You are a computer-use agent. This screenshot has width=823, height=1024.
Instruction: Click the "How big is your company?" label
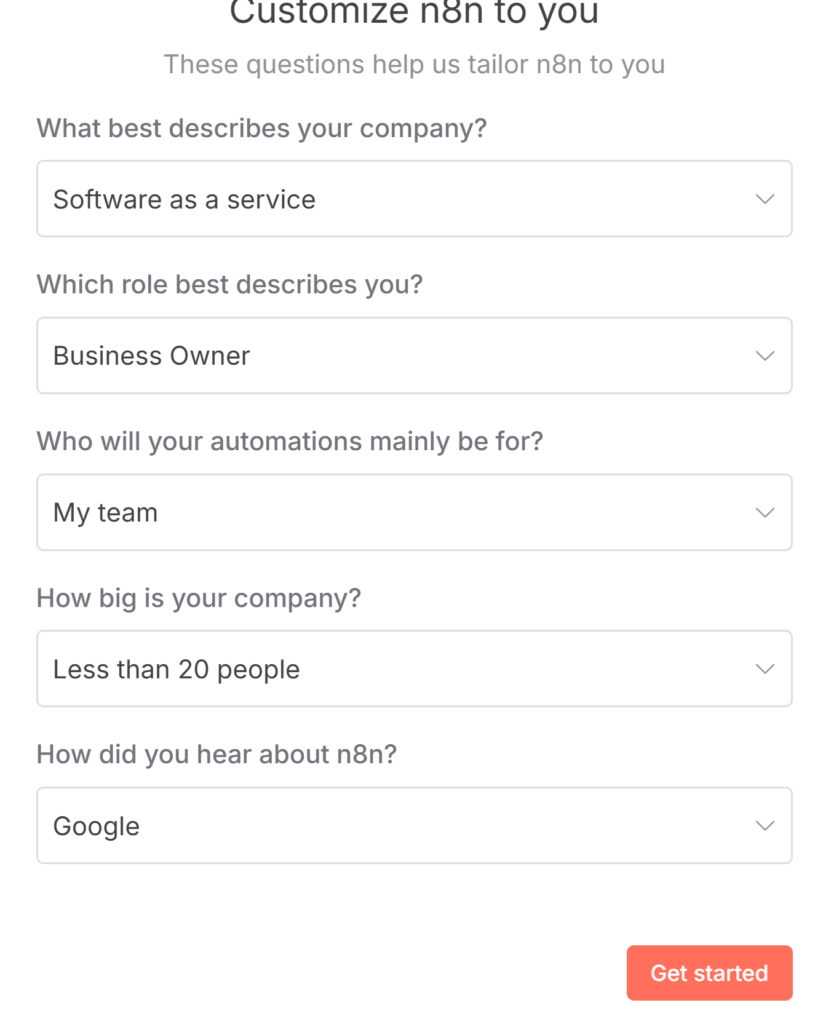[198, 598]
